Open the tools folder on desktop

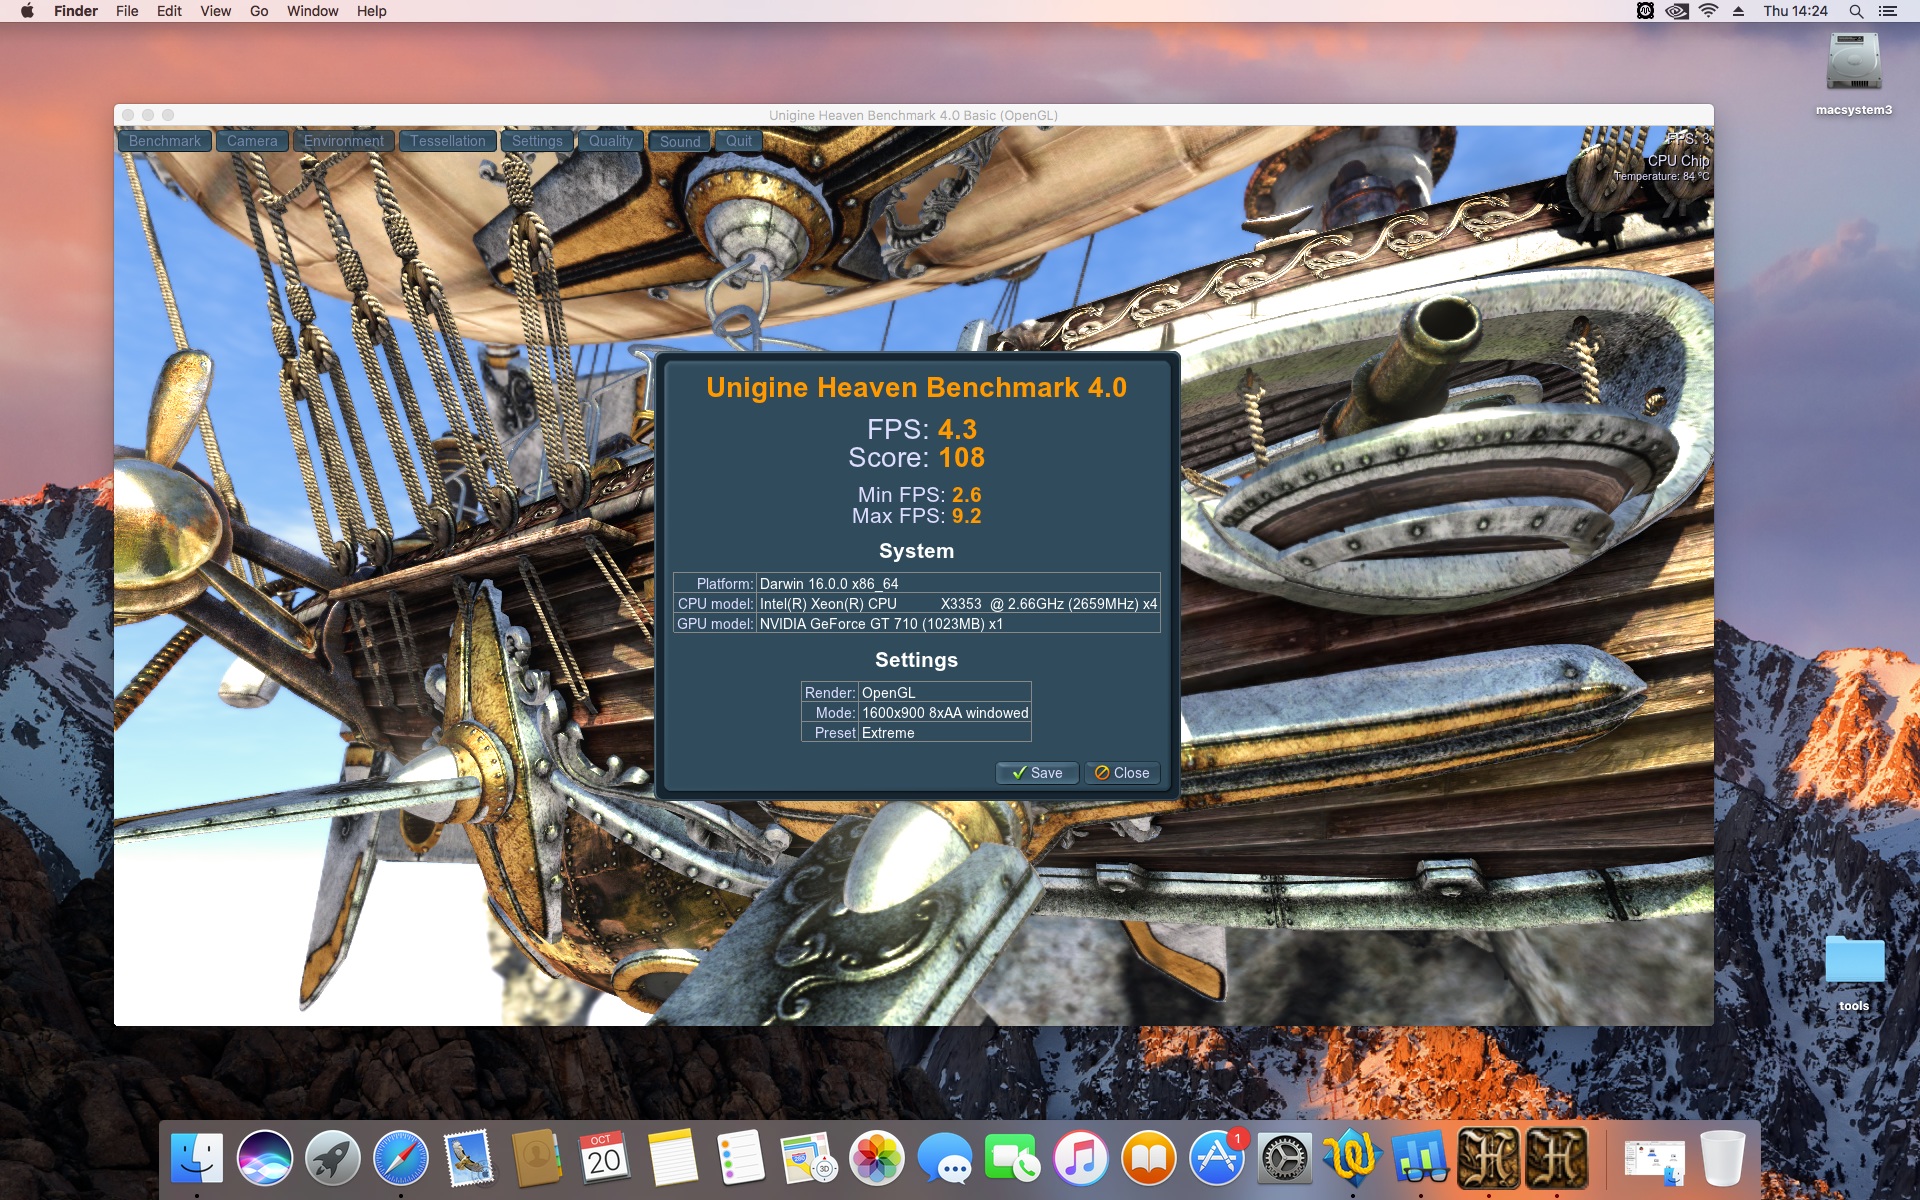(x=1853, y=961)
